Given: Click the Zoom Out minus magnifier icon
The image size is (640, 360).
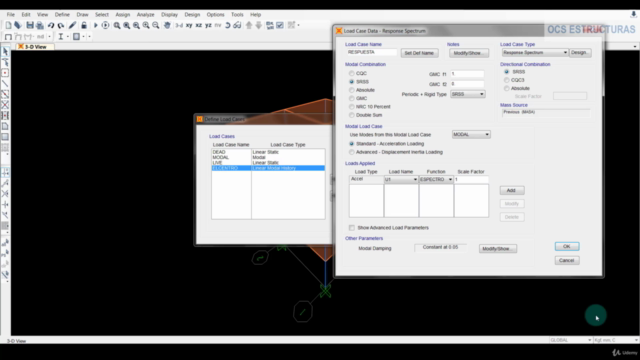Looking at the screenshot, I should click(x=156, y=25).
